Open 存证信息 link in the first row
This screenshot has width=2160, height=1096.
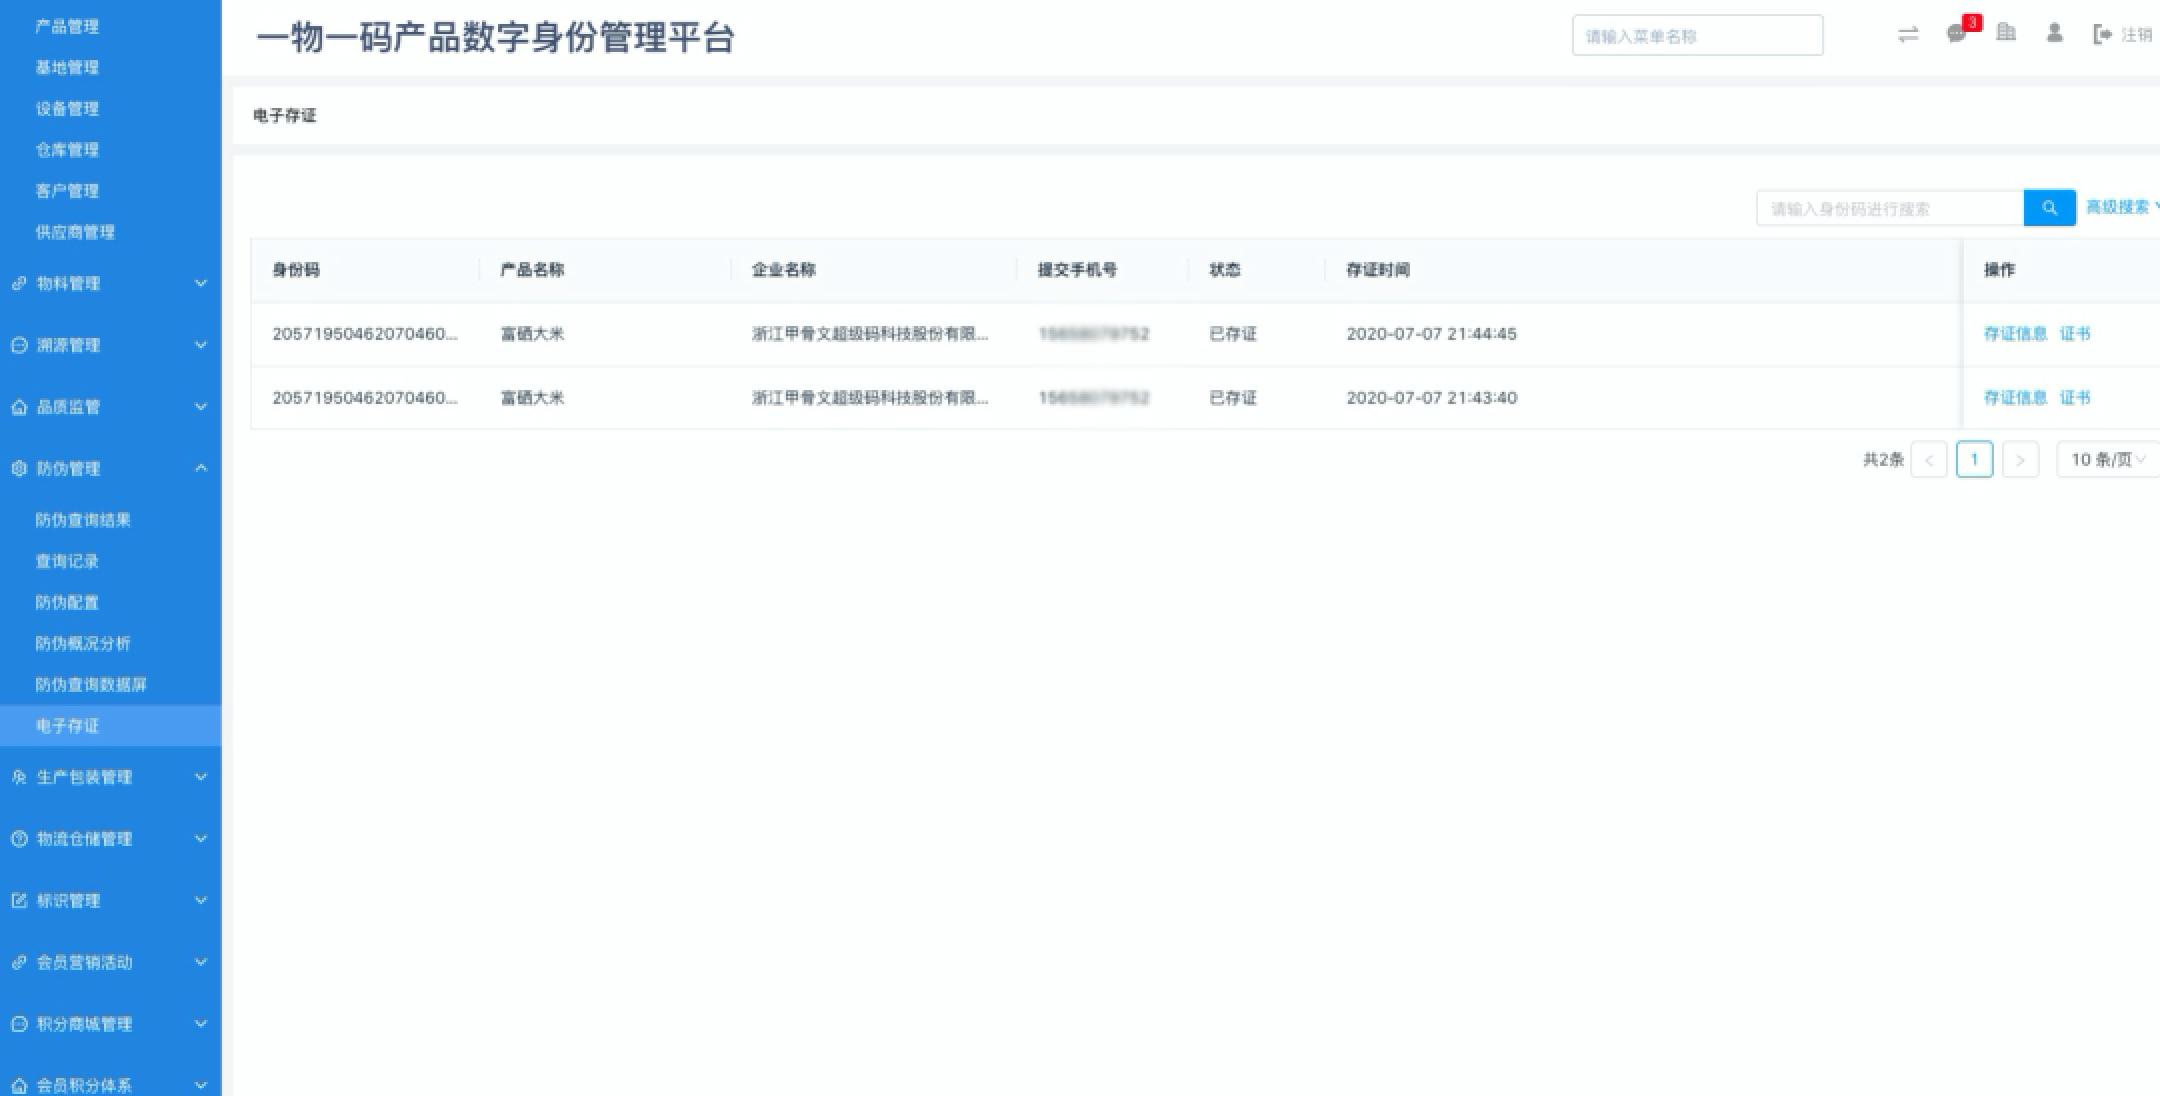click(2015, 334)
